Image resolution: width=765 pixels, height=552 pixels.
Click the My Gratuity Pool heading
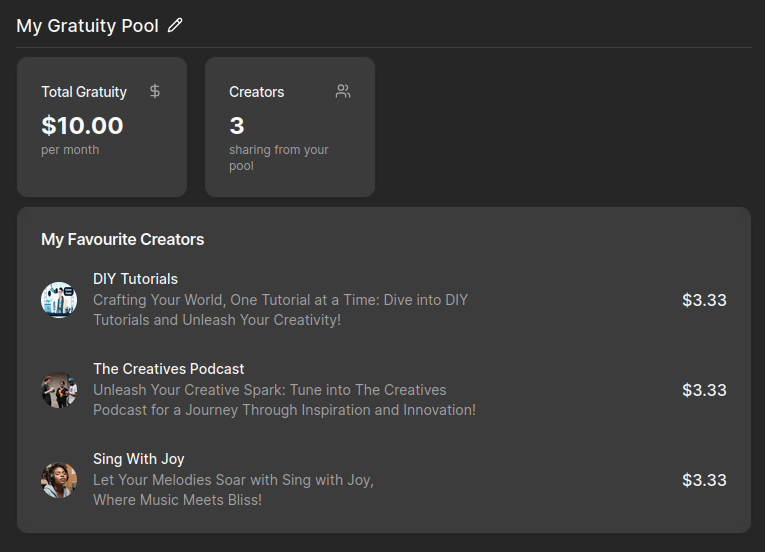tap(87, 26)
